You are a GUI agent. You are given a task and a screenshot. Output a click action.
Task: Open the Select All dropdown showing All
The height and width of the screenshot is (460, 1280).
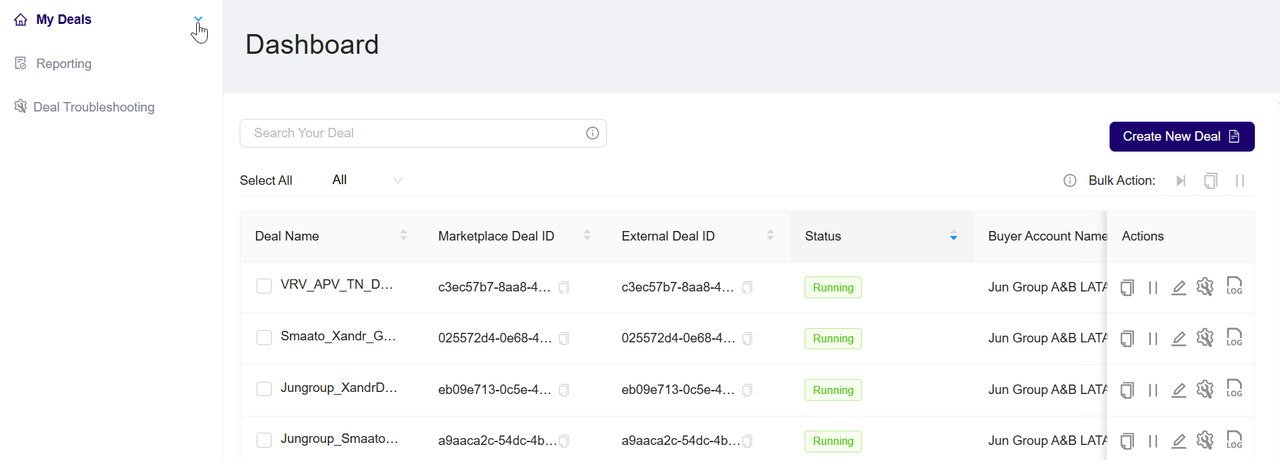click(x=367, y=180)
